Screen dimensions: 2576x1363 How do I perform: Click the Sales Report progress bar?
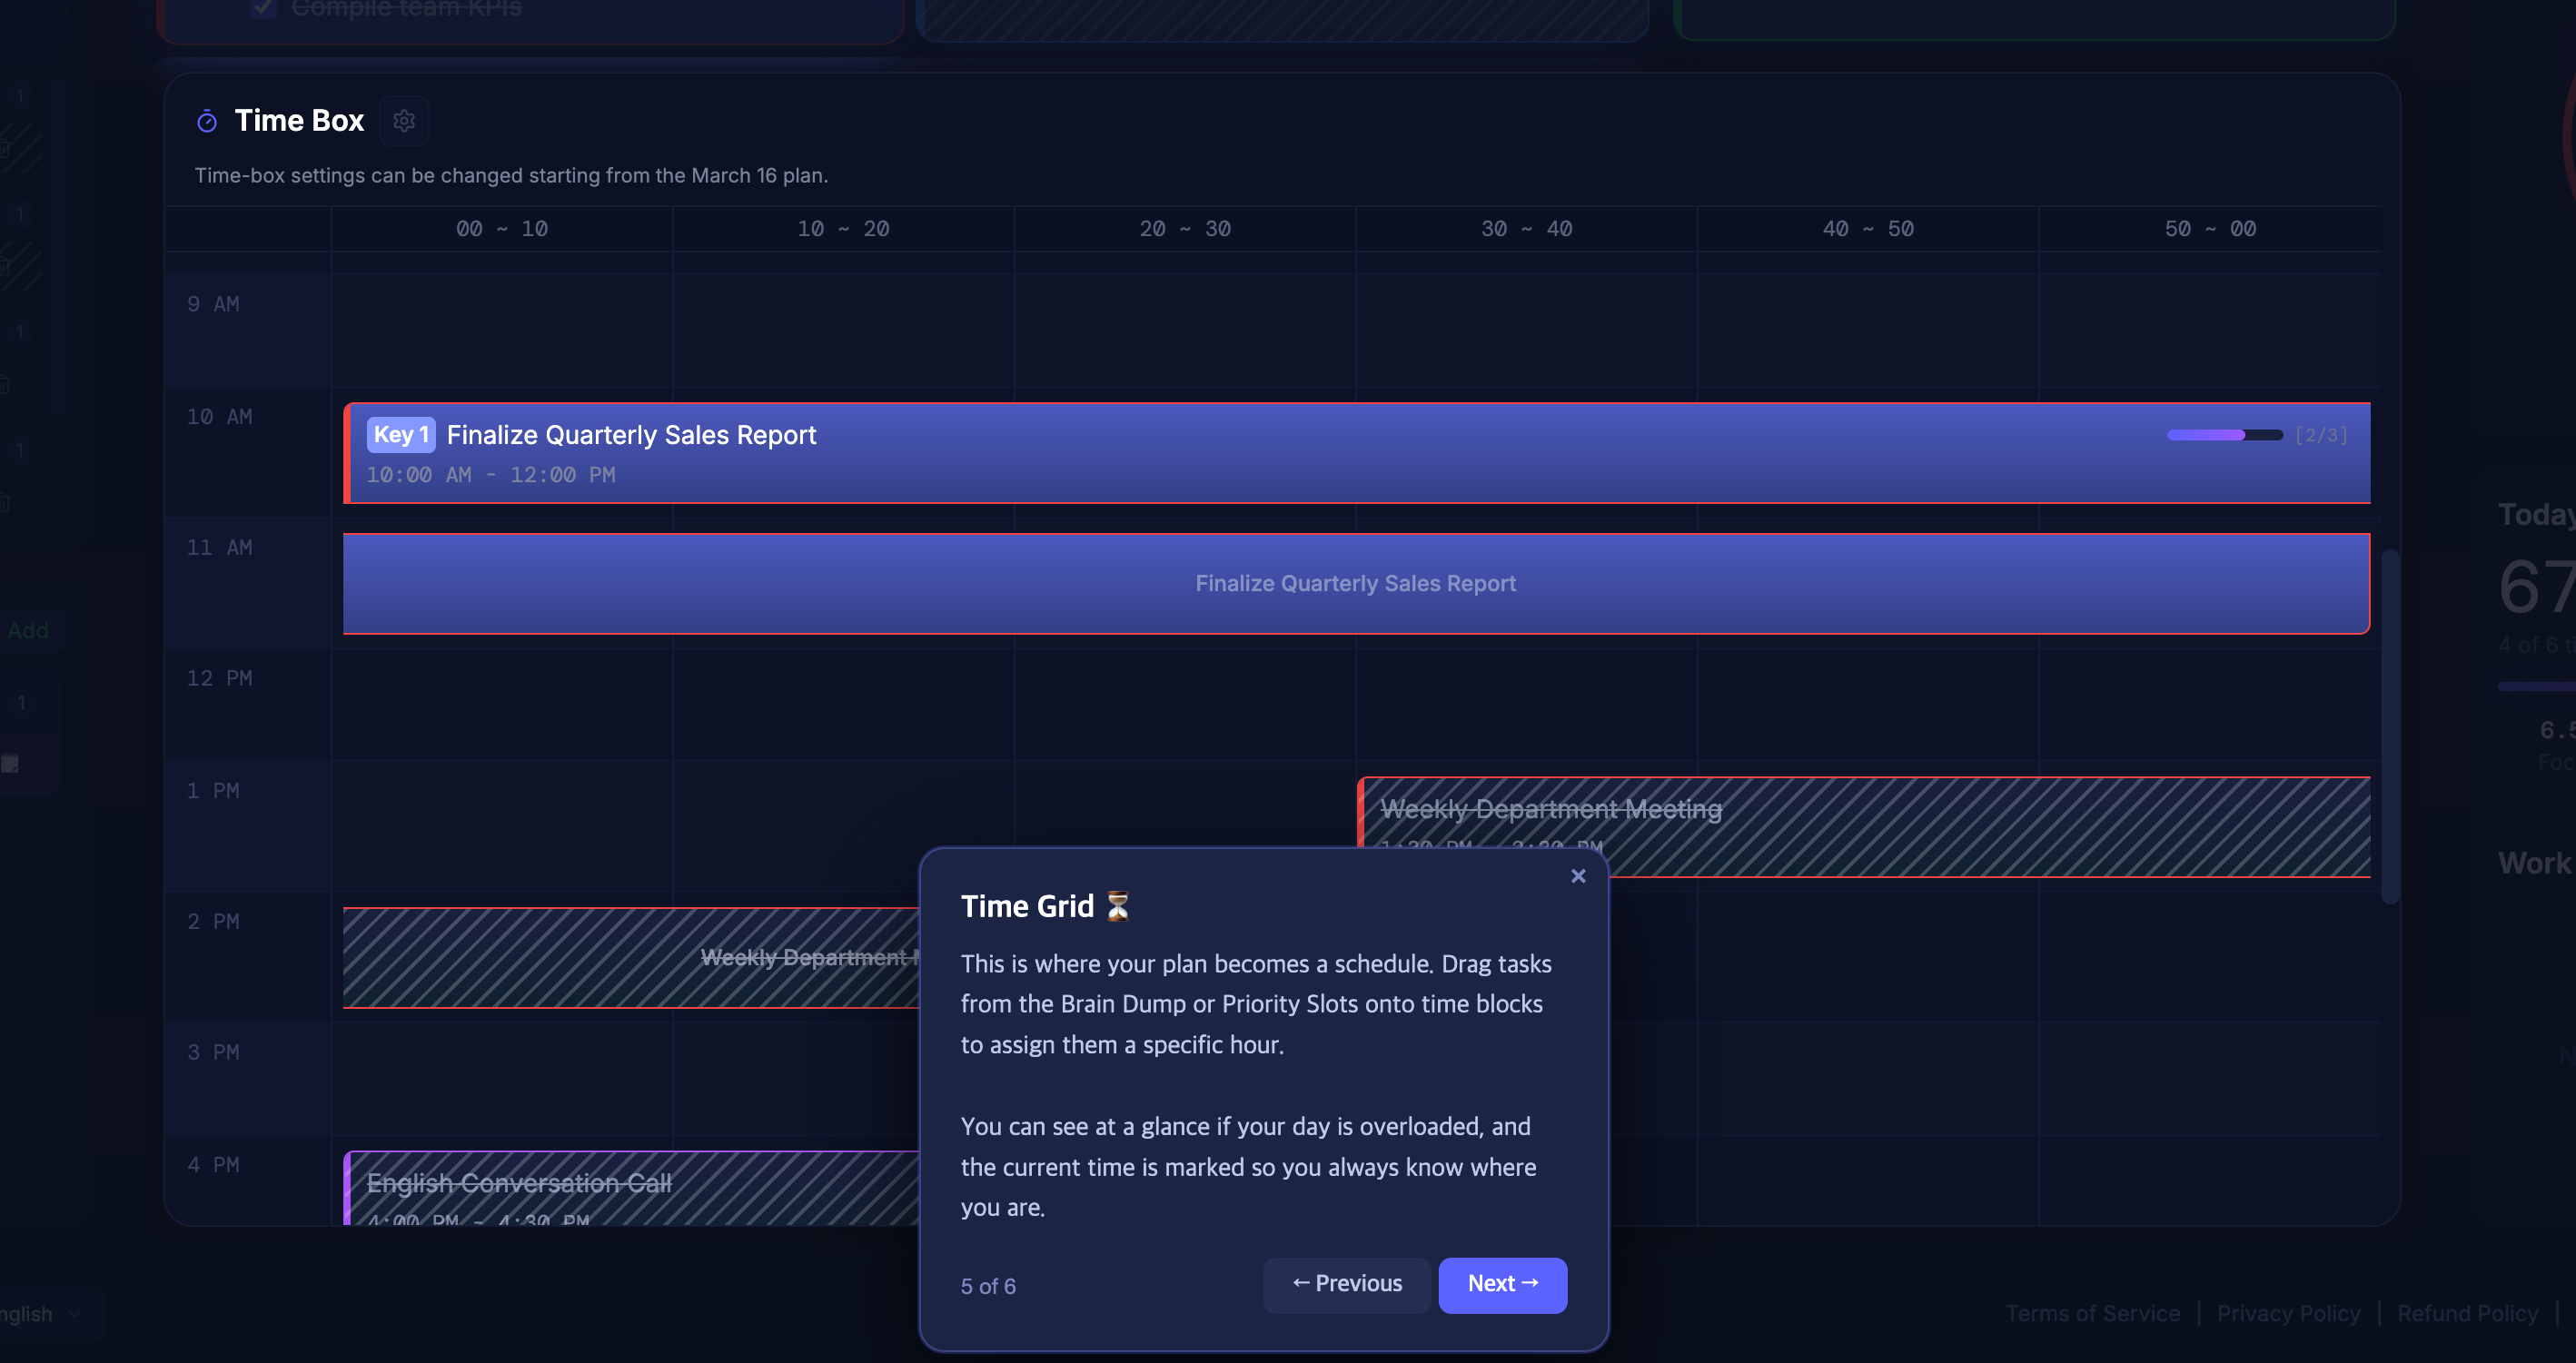click(2224, 435)
